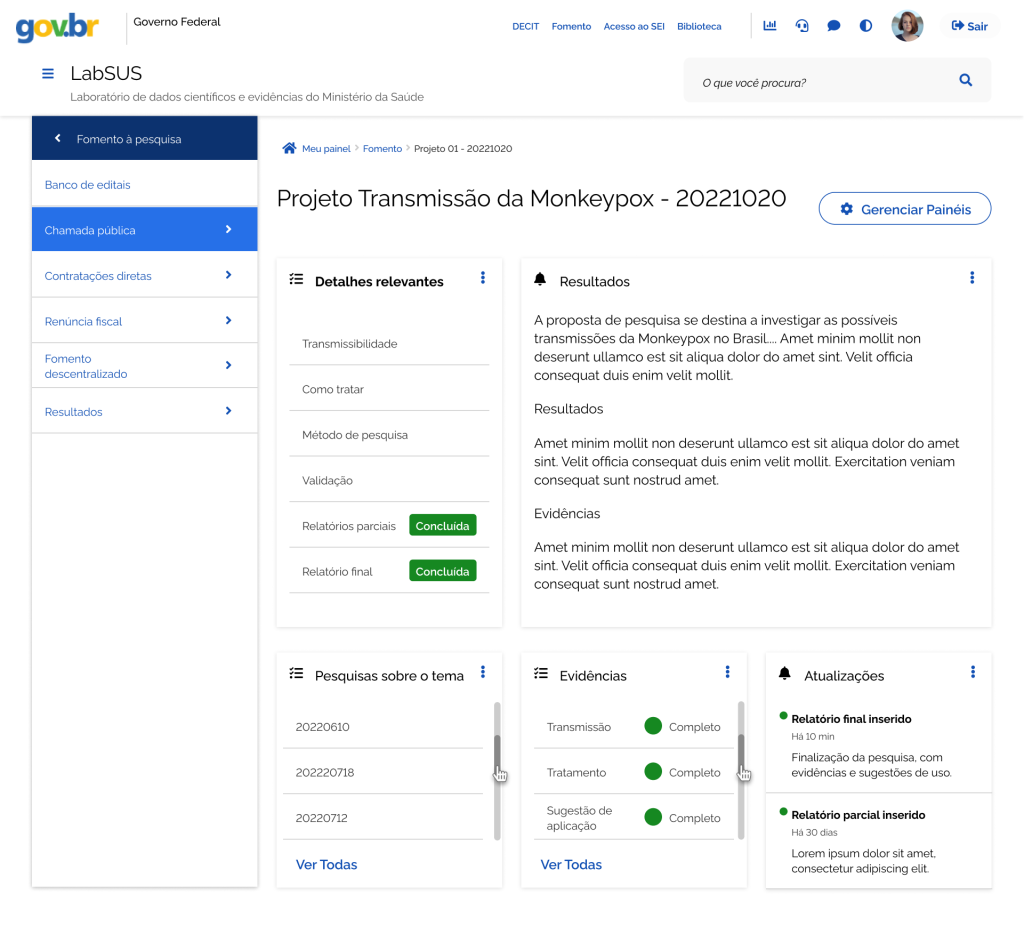Open the chat messages icon
The image size is (1024, 934).
pos(834,26)
